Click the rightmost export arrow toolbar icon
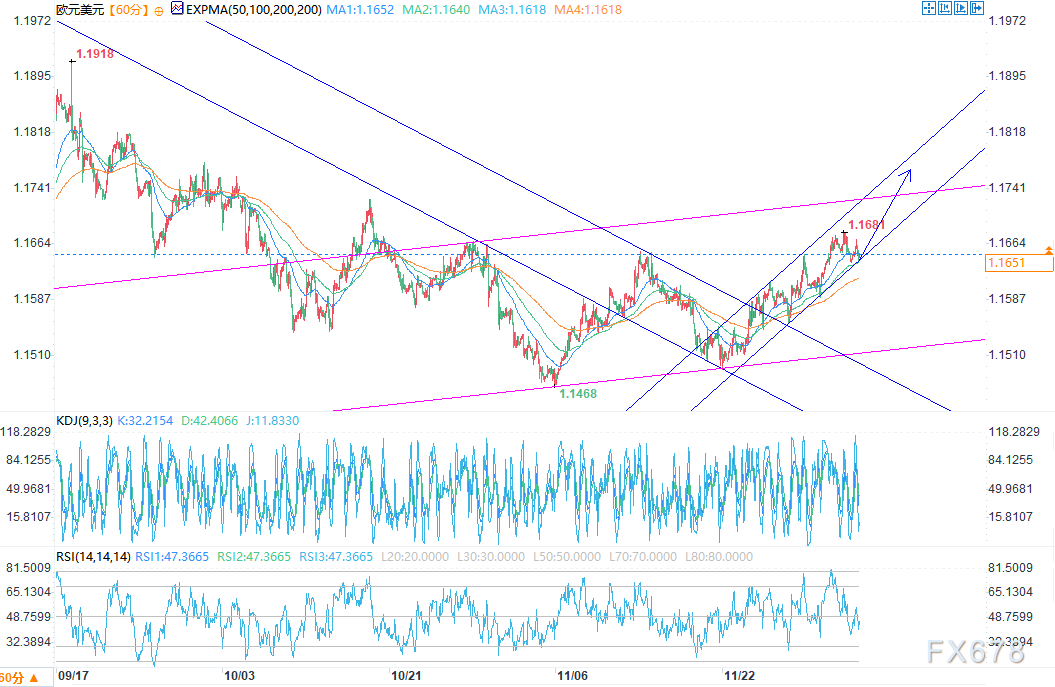The width and height of the screenshot is (1055, 687). tap(978, 9)
